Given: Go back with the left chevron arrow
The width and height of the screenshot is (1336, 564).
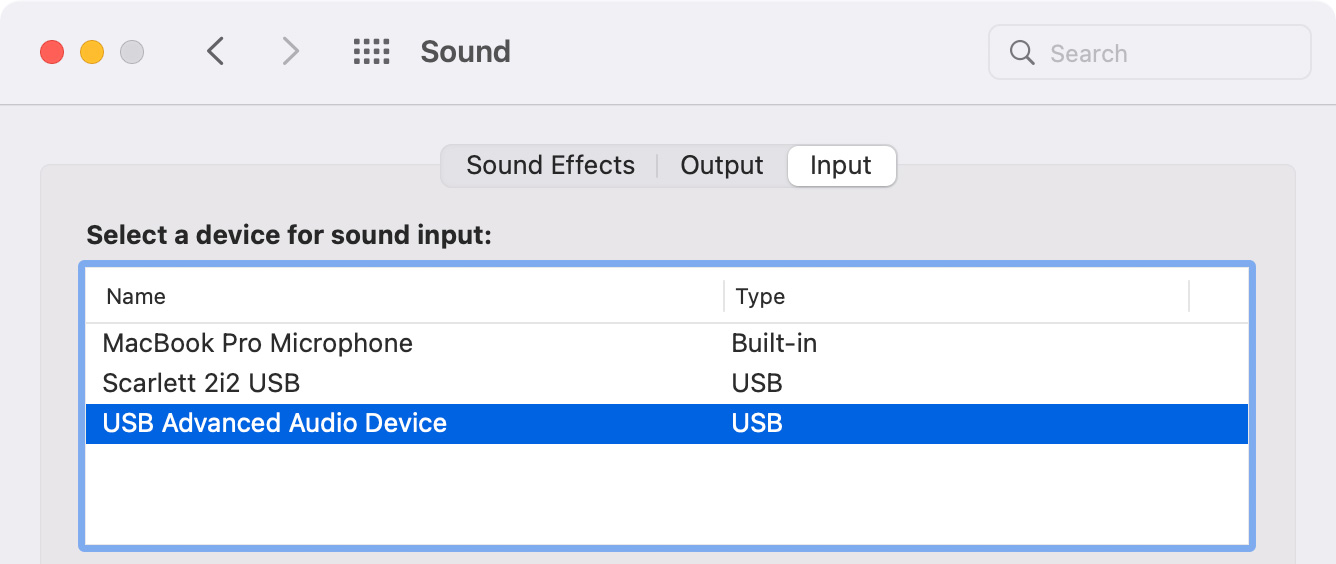Looking at the screenshot, I should (215, 51).
